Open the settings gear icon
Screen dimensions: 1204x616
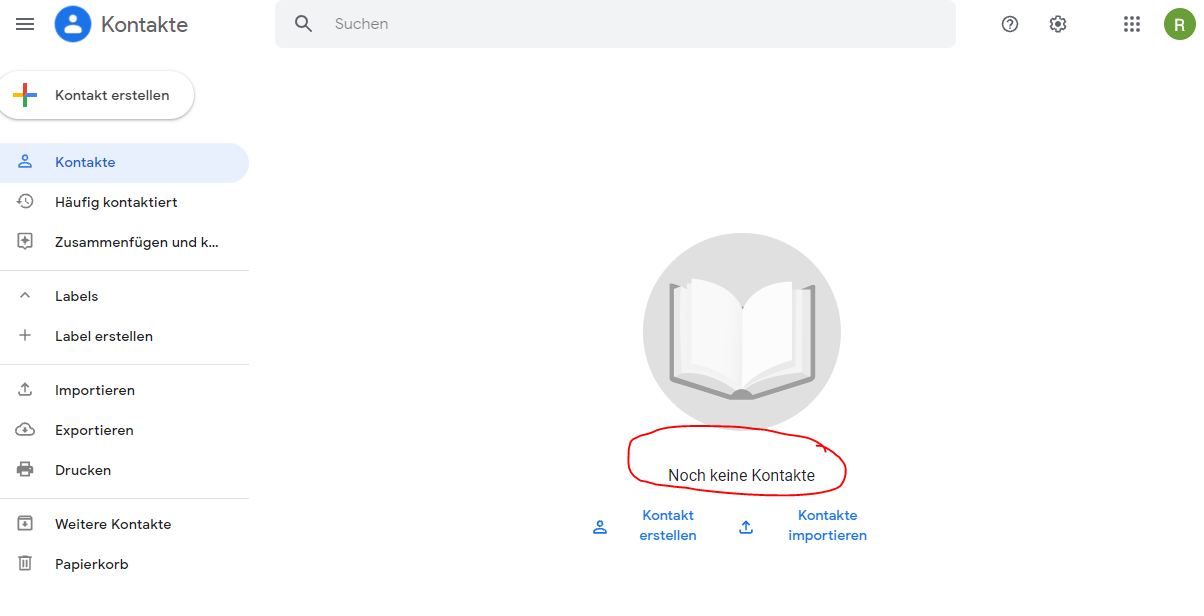click(1058, 24)
